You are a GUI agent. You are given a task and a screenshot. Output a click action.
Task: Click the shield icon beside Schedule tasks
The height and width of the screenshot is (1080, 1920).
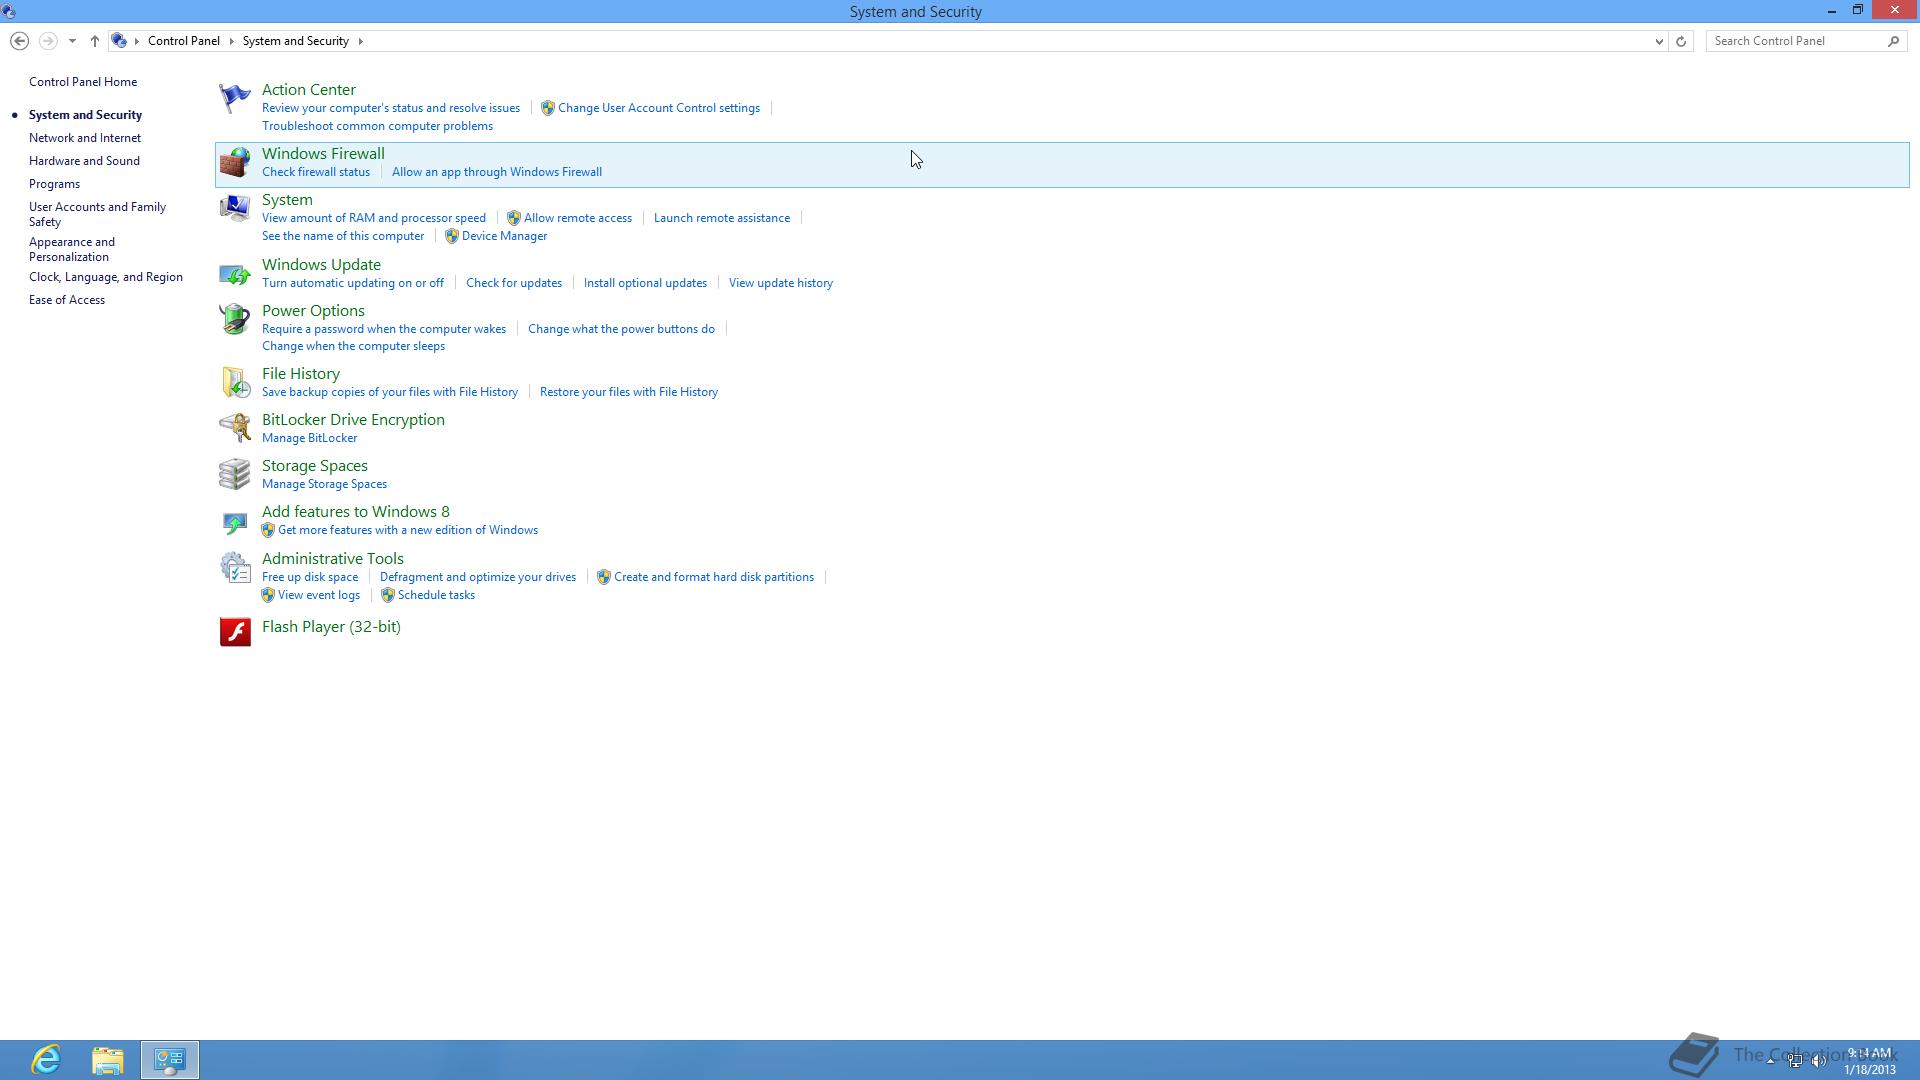(387, 595)
